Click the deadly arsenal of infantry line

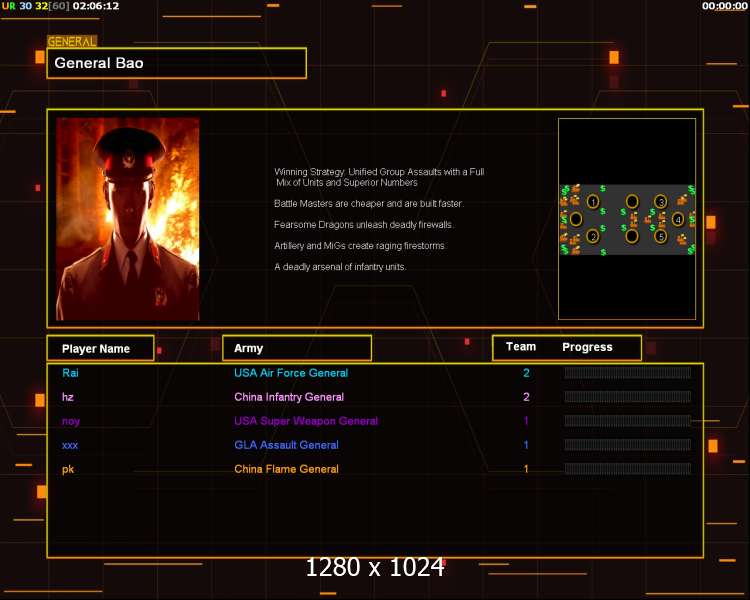pos(340,267)
